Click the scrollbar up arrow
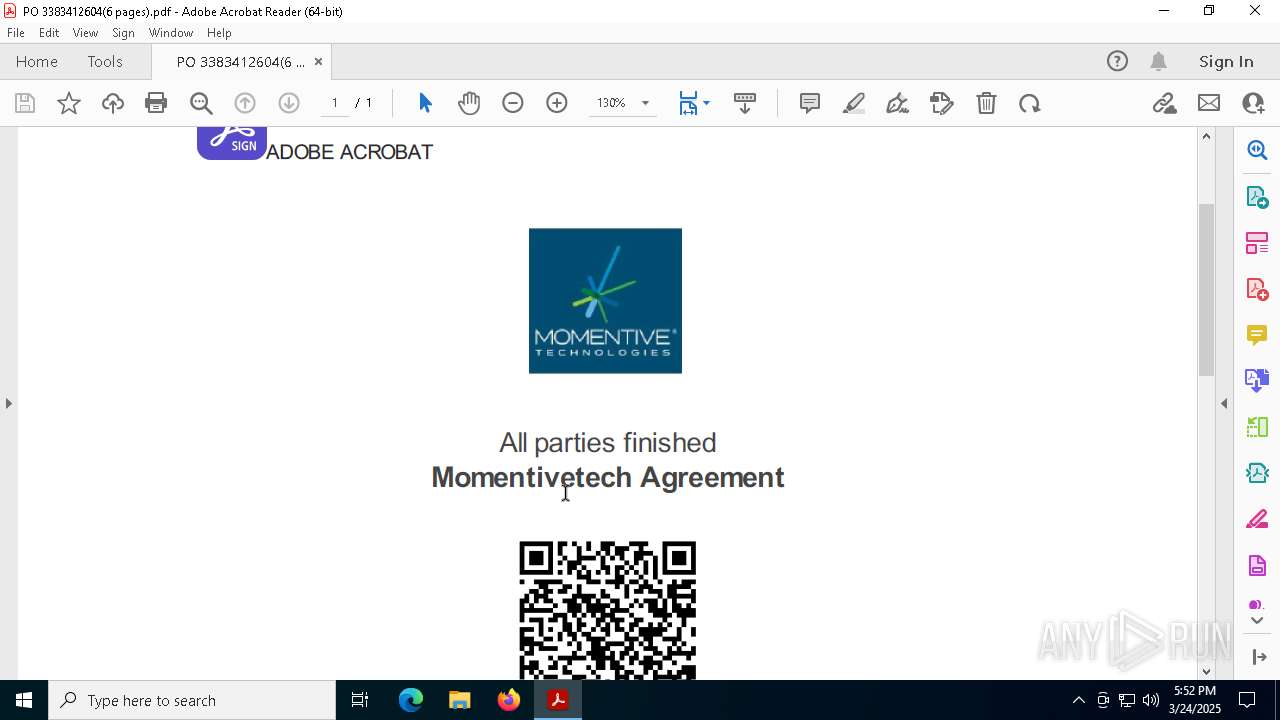 (1206, 136)
